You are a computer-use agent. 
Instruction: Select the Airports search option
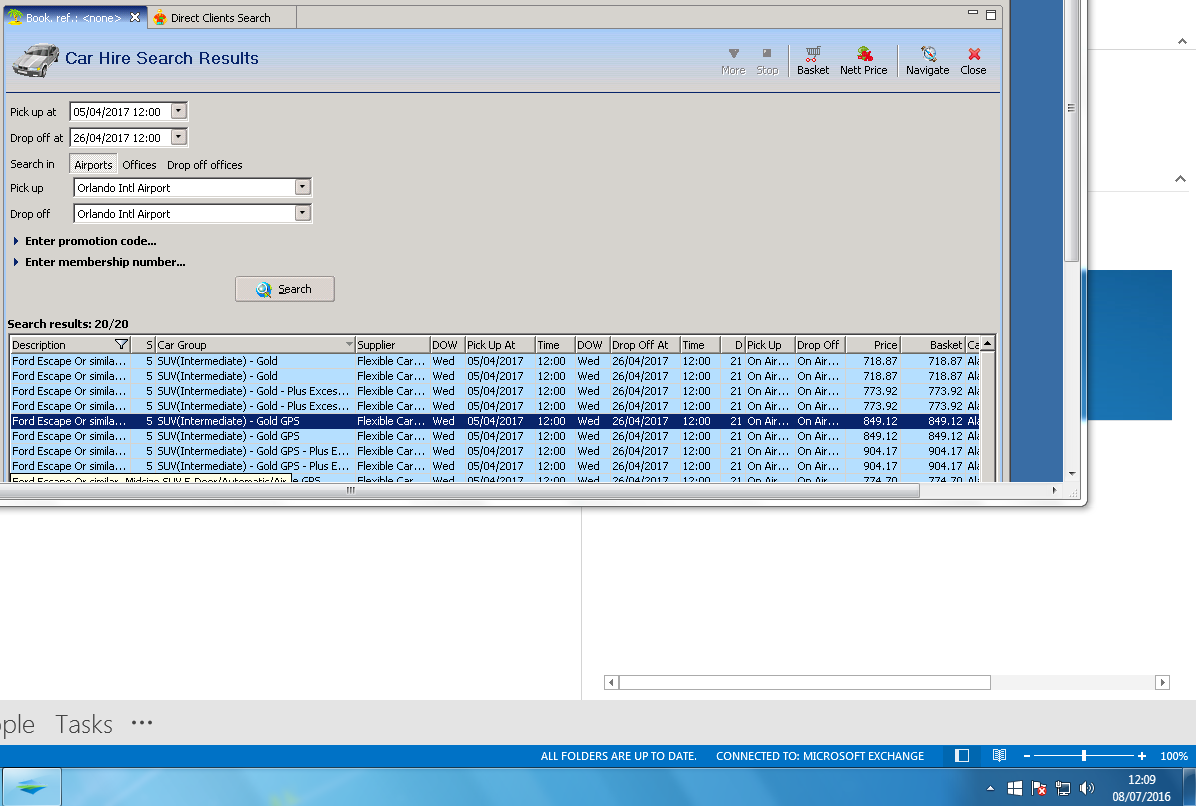pos(94,165)
